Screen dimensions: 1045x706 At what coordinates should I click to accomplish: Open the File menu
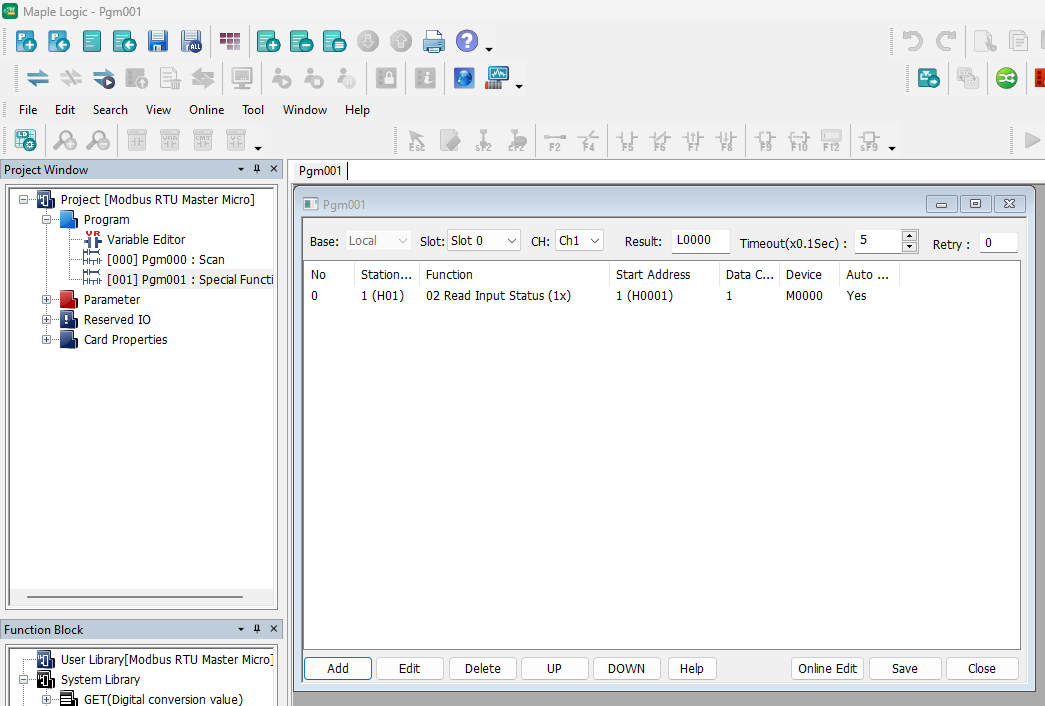click(27, 109)
